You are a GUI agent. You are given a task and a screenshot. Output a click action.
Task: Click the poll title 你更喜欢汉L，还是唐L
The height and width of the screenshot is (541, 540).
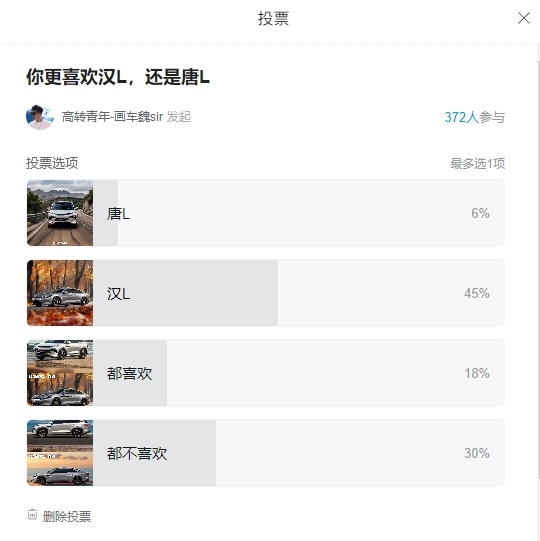(118, 77)
